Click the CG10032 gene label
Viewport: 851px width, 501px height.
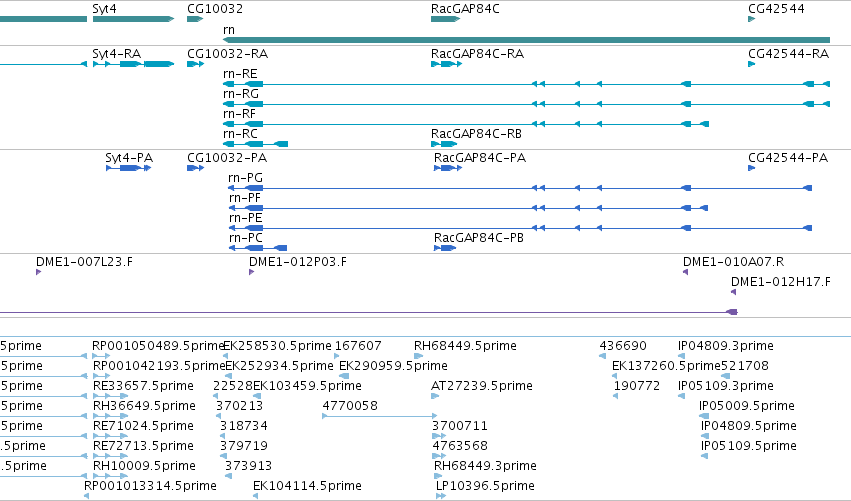point(215,9)
